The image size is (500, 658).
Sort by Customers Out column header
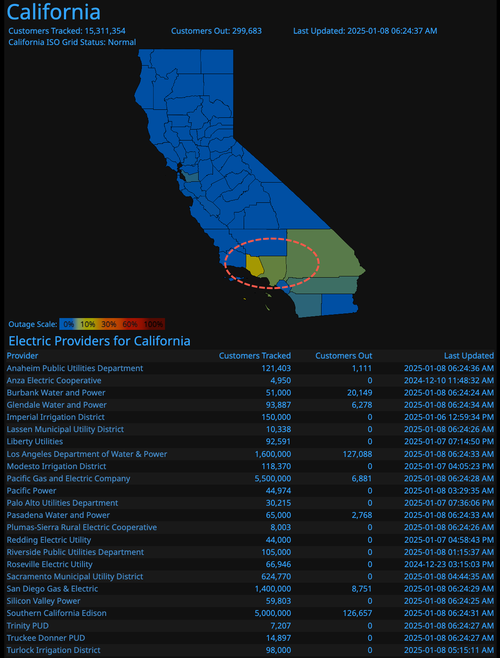344,356
